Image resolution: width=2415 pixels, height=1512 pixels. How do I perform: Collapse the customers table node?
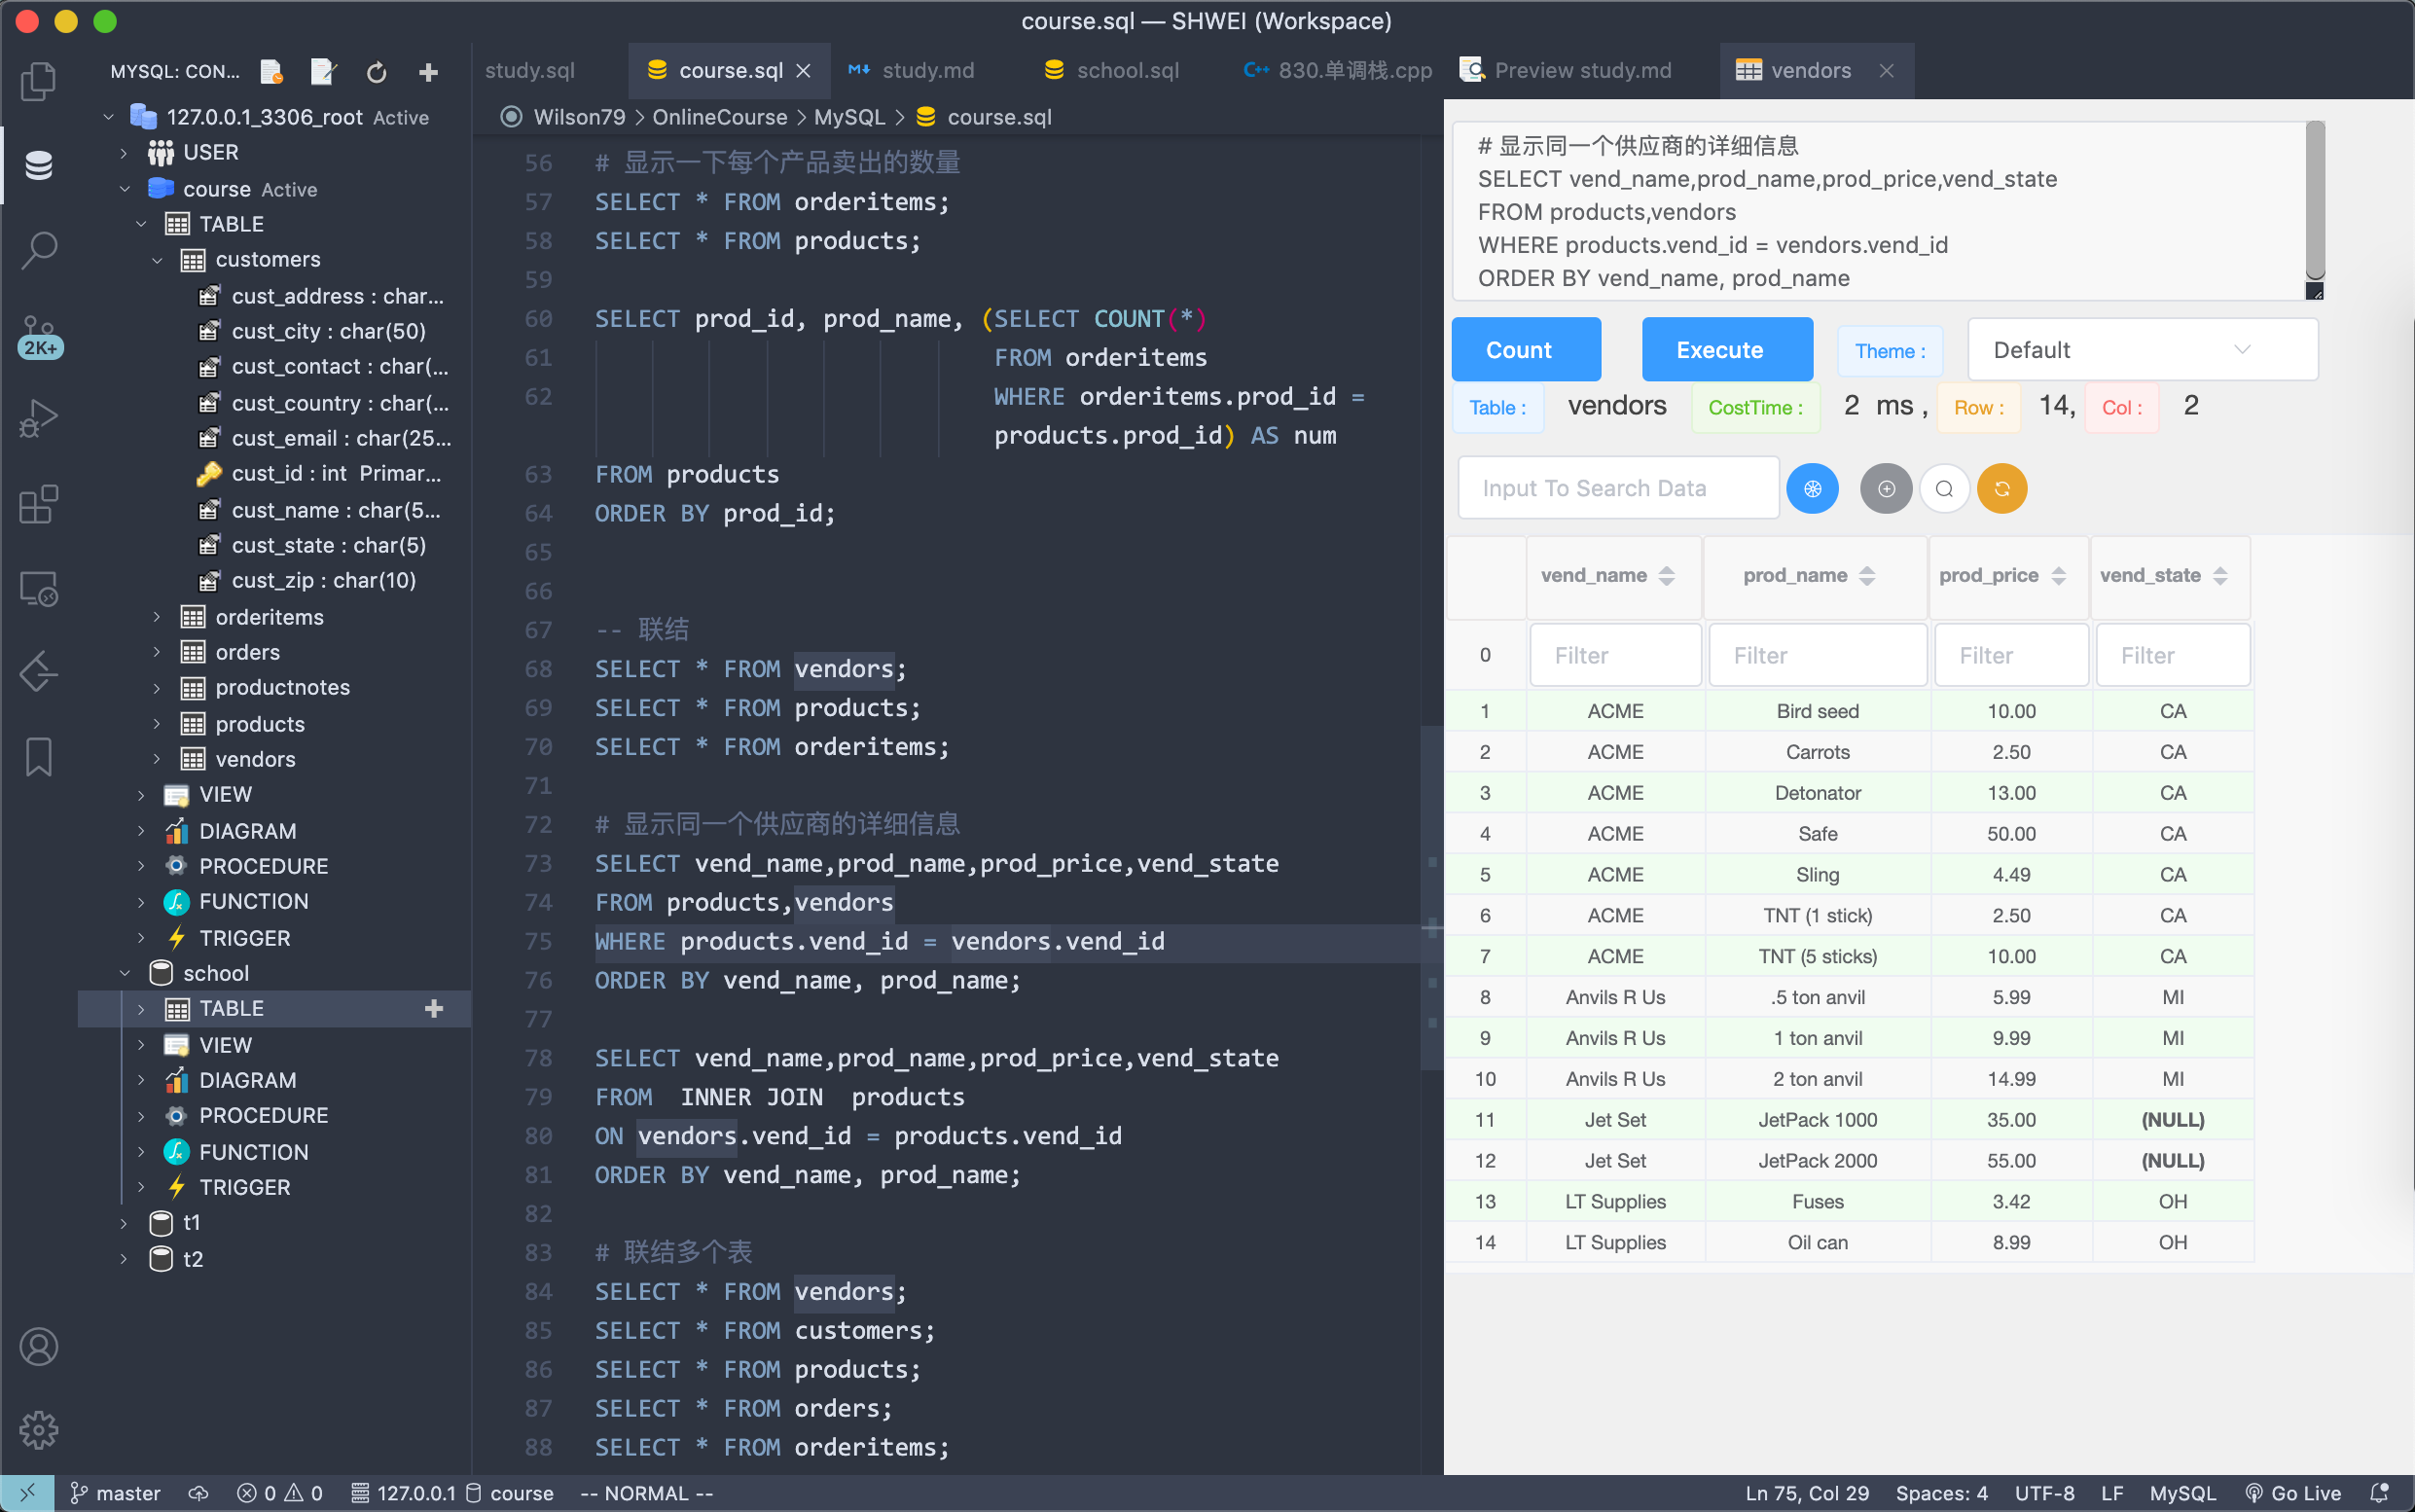[x=157, y=260]
